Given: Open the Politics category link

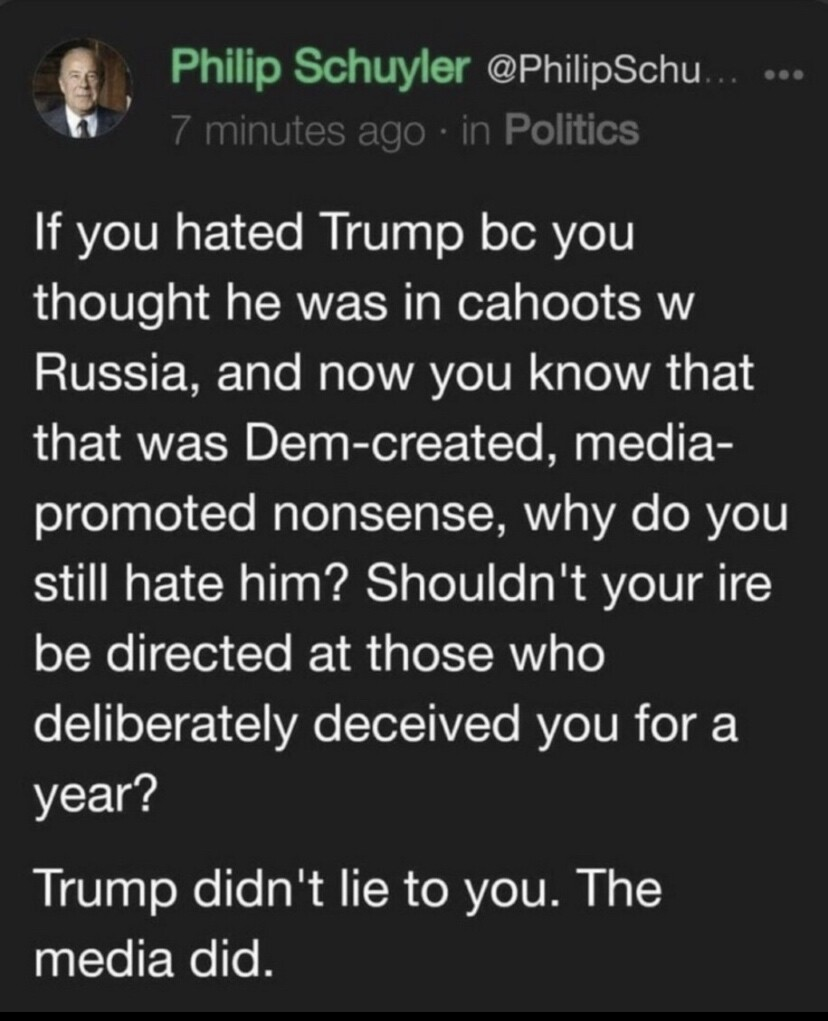Looking at the screenshot, I should point(571,129).
